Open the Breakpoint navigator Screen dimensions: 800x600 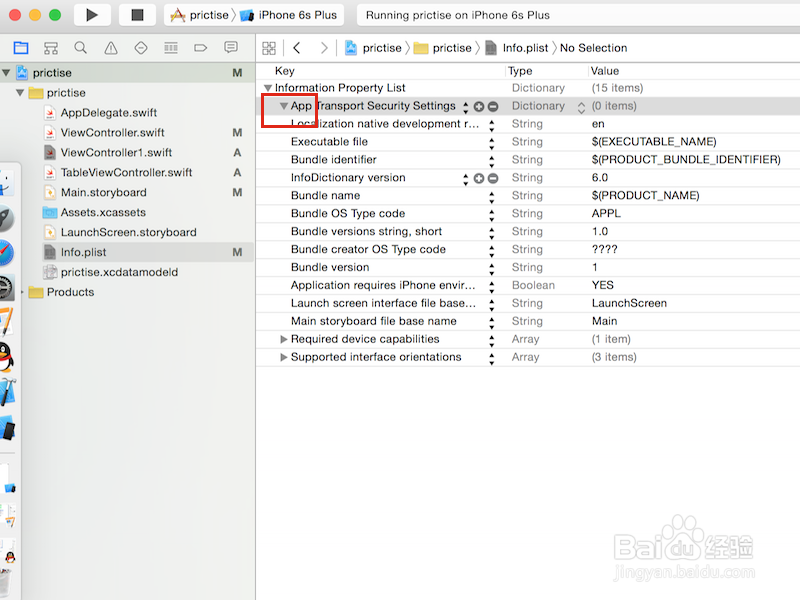[x=201, y=48]
